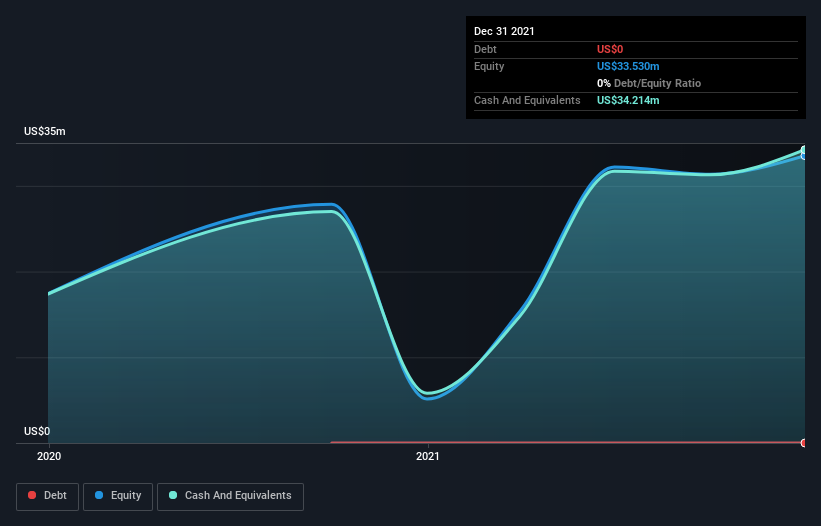Click Cash value US$34.214m in tooltip
This screenshot has width=821, height=526.
coord(628,100)
